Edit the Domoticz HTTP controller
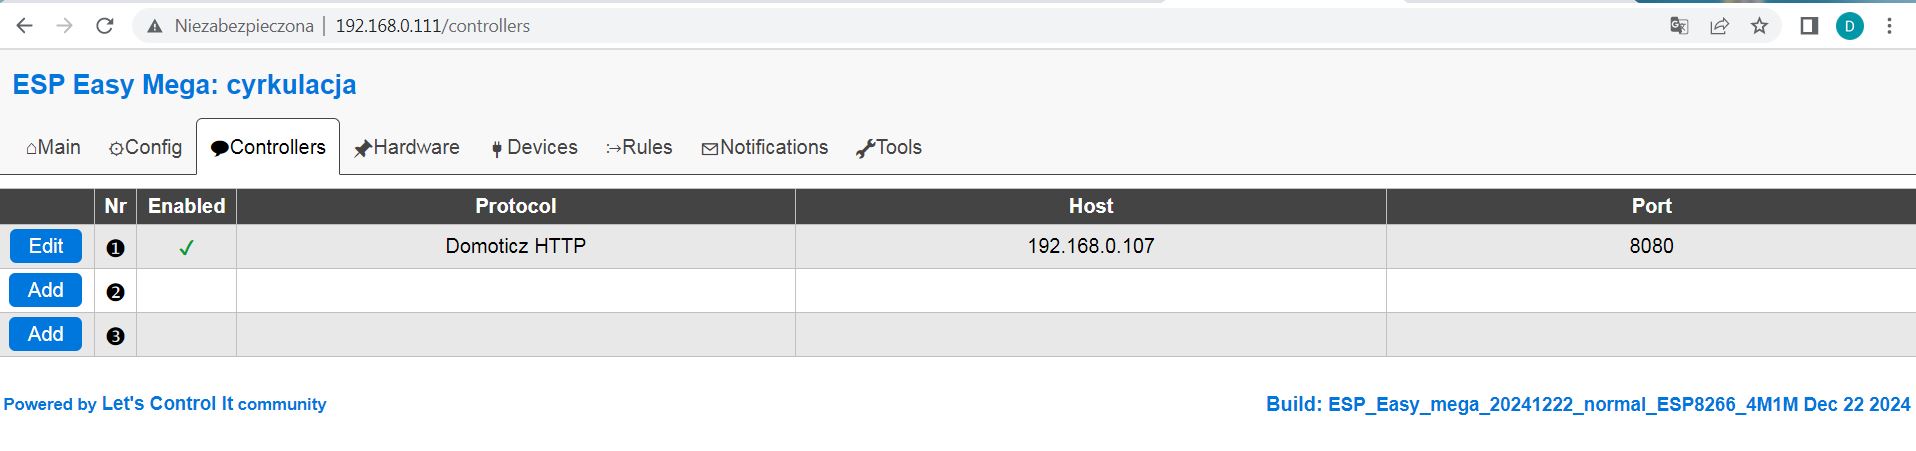The width and height of the screenshot is (1916, 451). [46, 246]
